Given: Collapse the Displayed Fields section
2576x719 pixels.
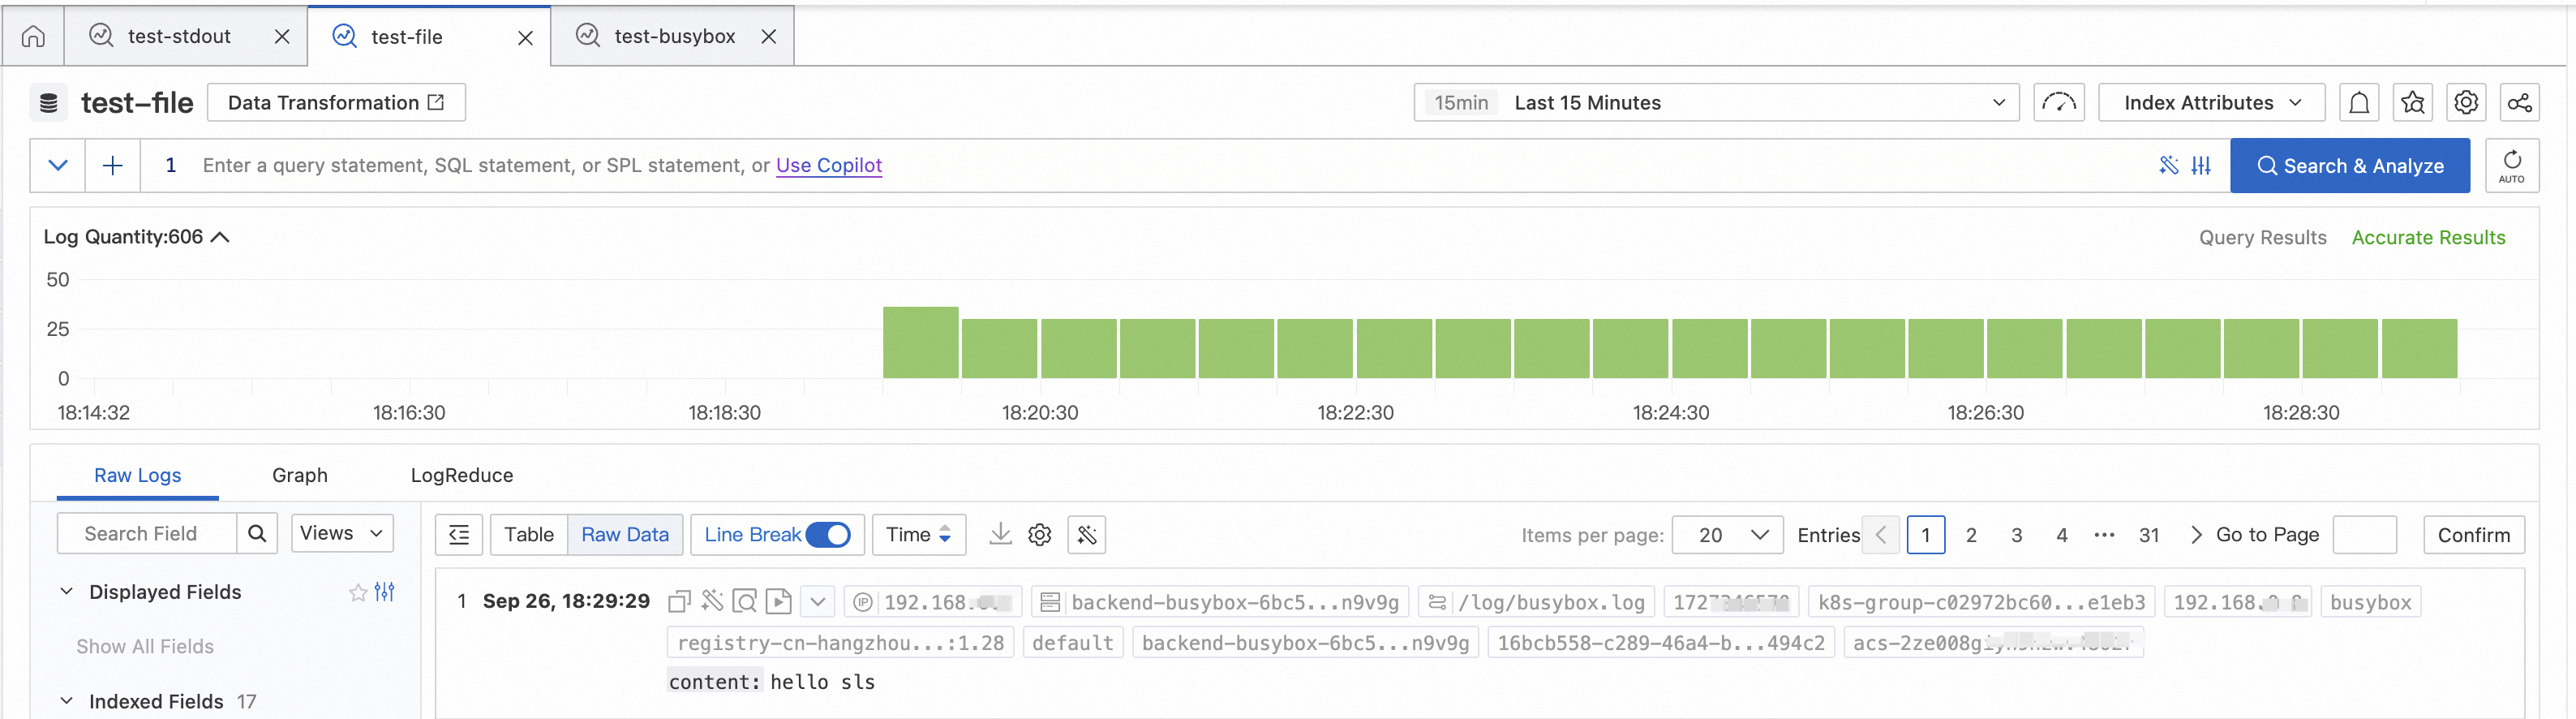Looking at the screenshot, I should click(67, 592).
